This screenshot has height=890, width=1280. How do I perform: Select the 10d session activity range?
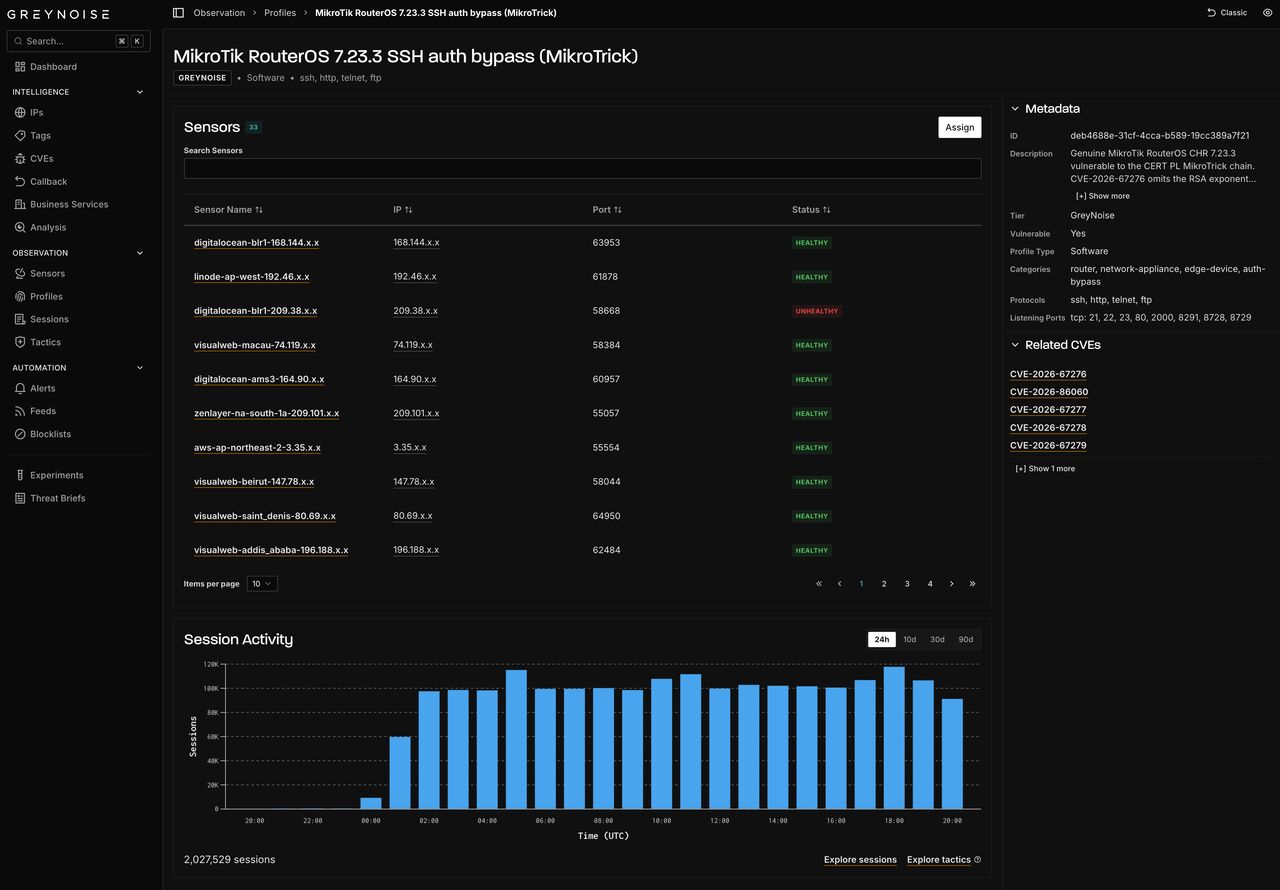(909, 639)
